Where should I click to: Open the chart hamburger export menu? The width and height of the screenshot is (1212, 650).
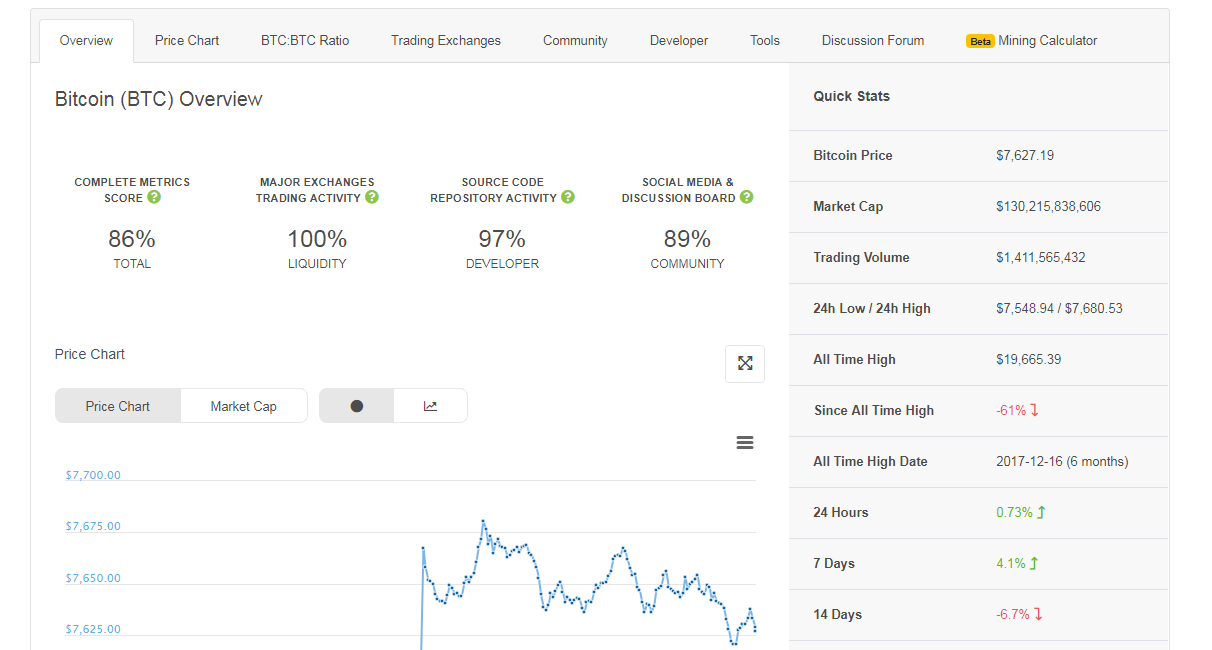745,443
